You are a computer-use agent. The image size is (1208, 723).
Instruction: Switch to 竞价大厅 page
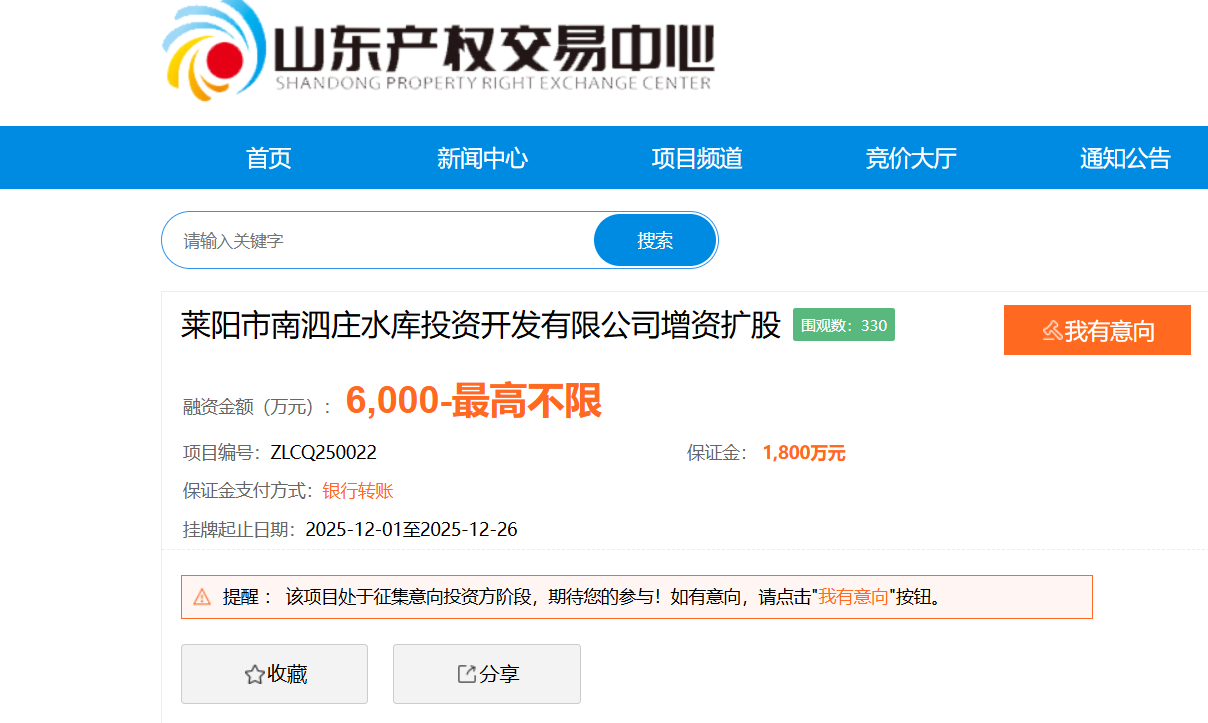911,158
